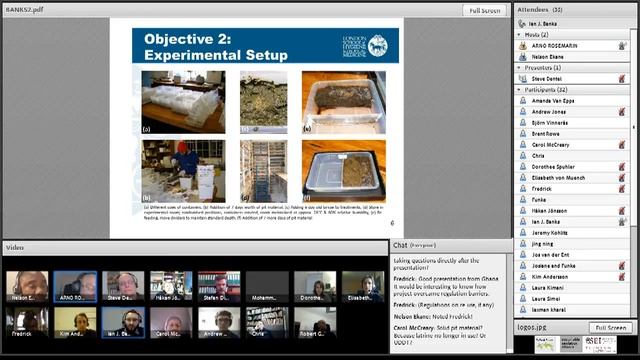The image size is (640, 360).
Task: Click muted microphone icon on Jodana and Funke row
Action: (x=622, y=266)
